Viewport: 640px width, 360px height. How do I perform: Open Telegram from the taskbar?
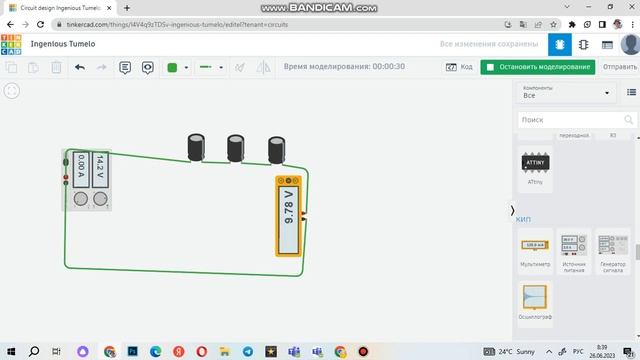pos(247,351)
